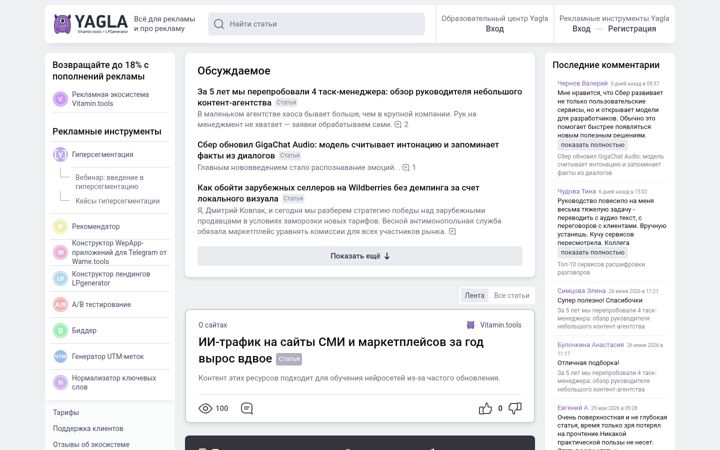720x450 pixels.
Task: Click comment icon of Wildberries article
Action: 452,232
